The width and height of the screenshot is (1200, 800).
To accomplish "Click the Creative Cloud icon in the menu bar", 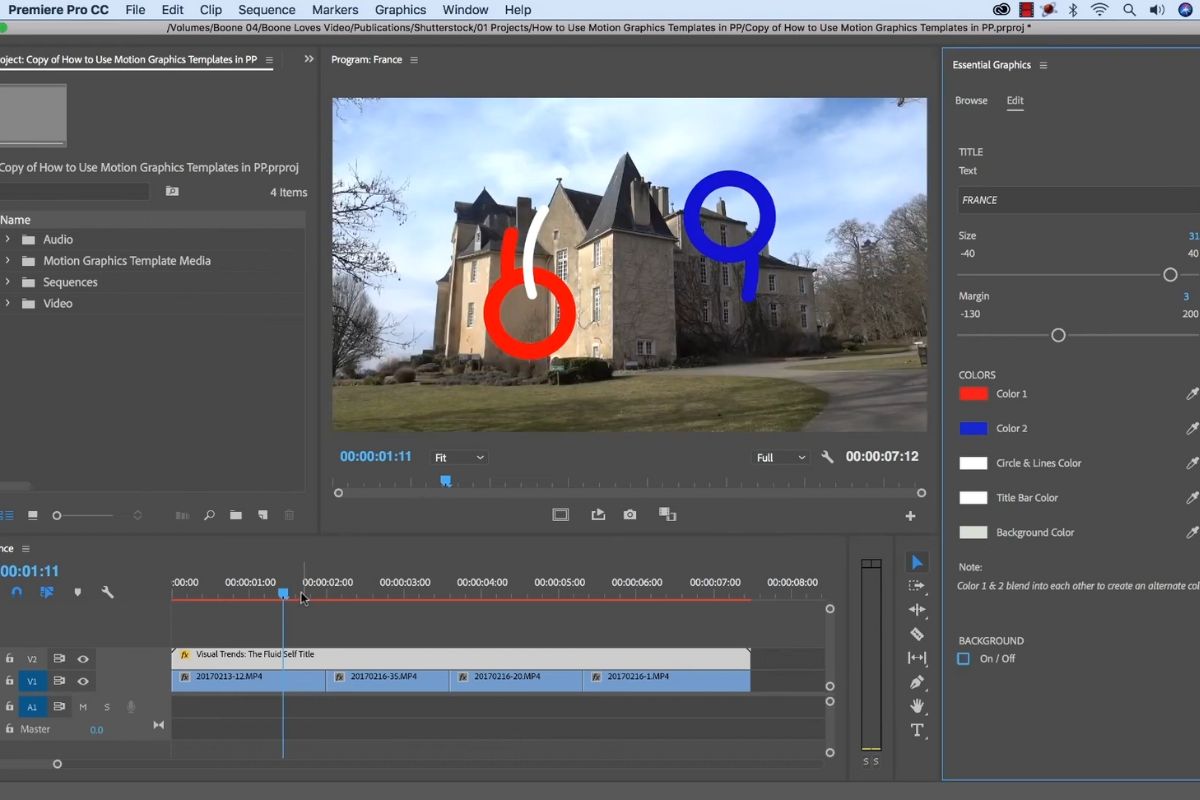I will [x=1001, y=10].
